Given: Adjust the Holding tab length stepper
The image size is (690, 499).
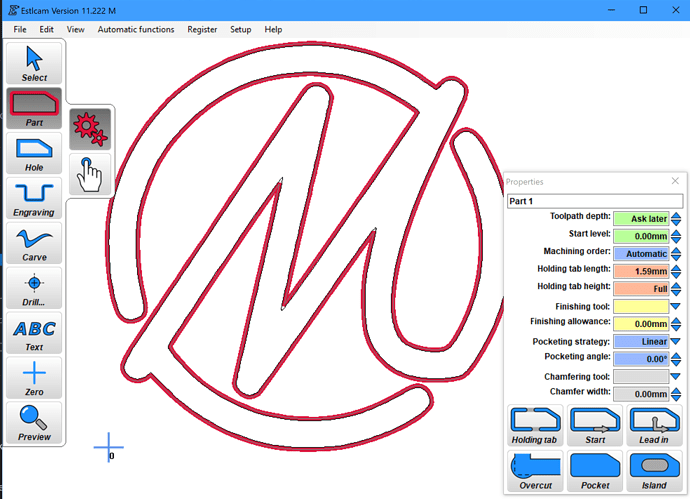Looking at the screenshot, I should coord(676,271).
